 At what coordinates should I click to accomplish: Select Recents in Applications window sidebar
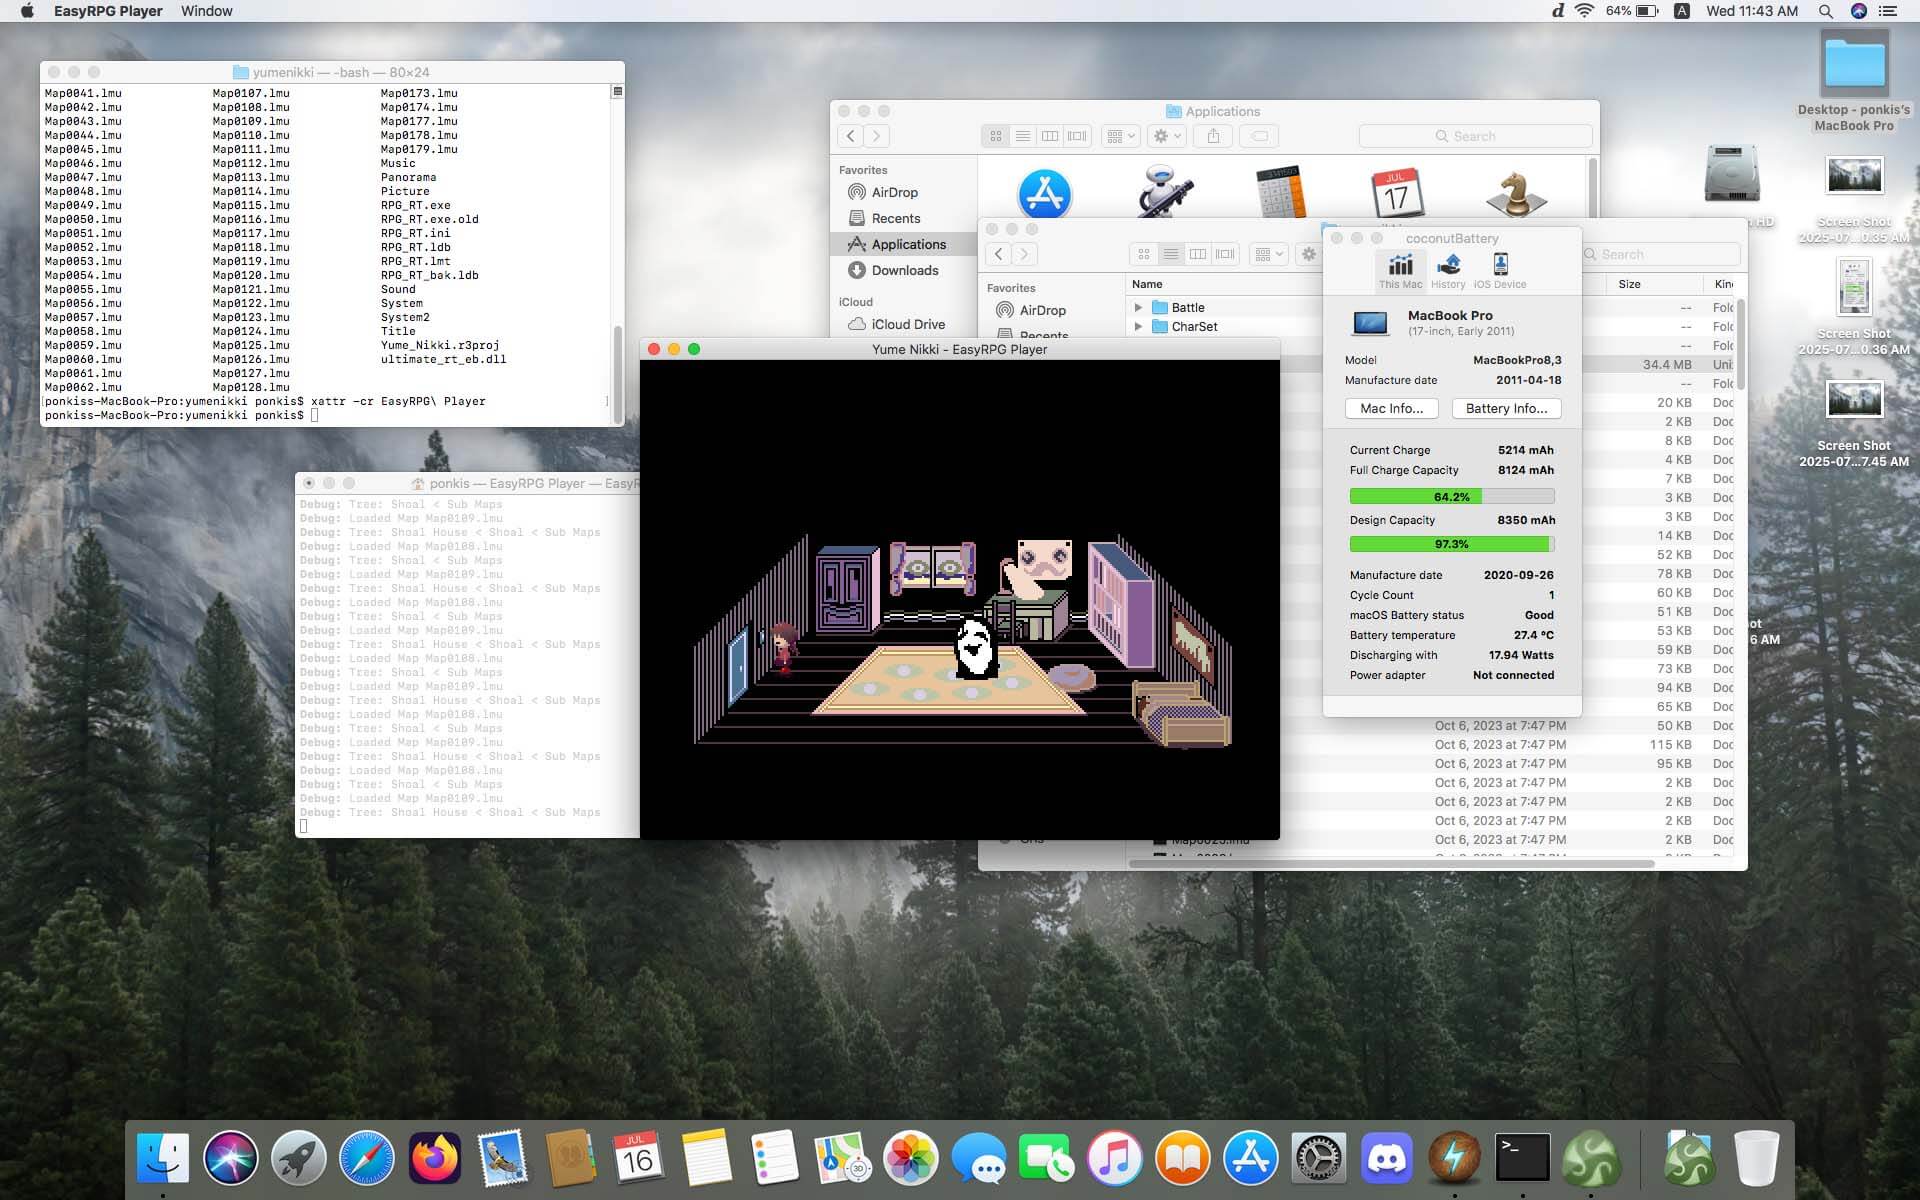pyautogui.click(x=895, y=218)
